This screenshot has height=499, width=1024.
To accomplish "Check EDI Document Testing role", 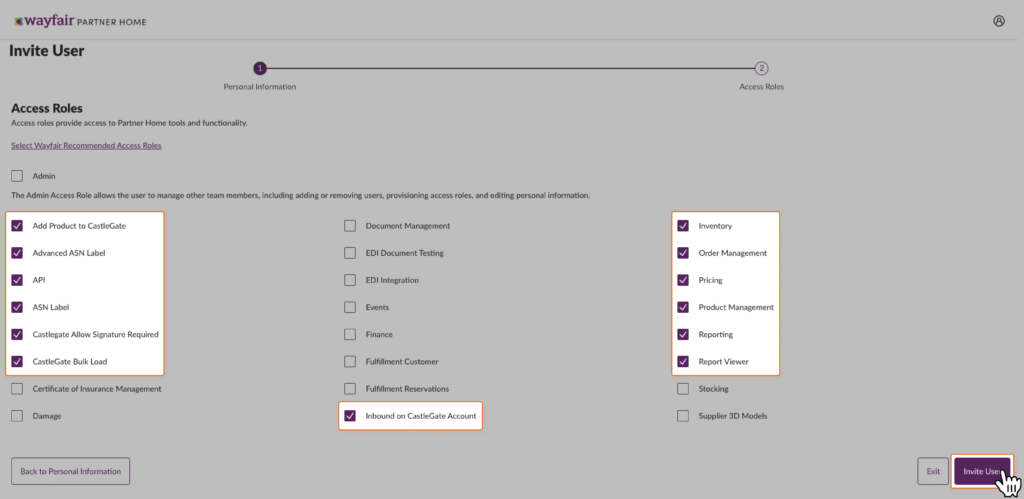I will (x=350, y=253).
